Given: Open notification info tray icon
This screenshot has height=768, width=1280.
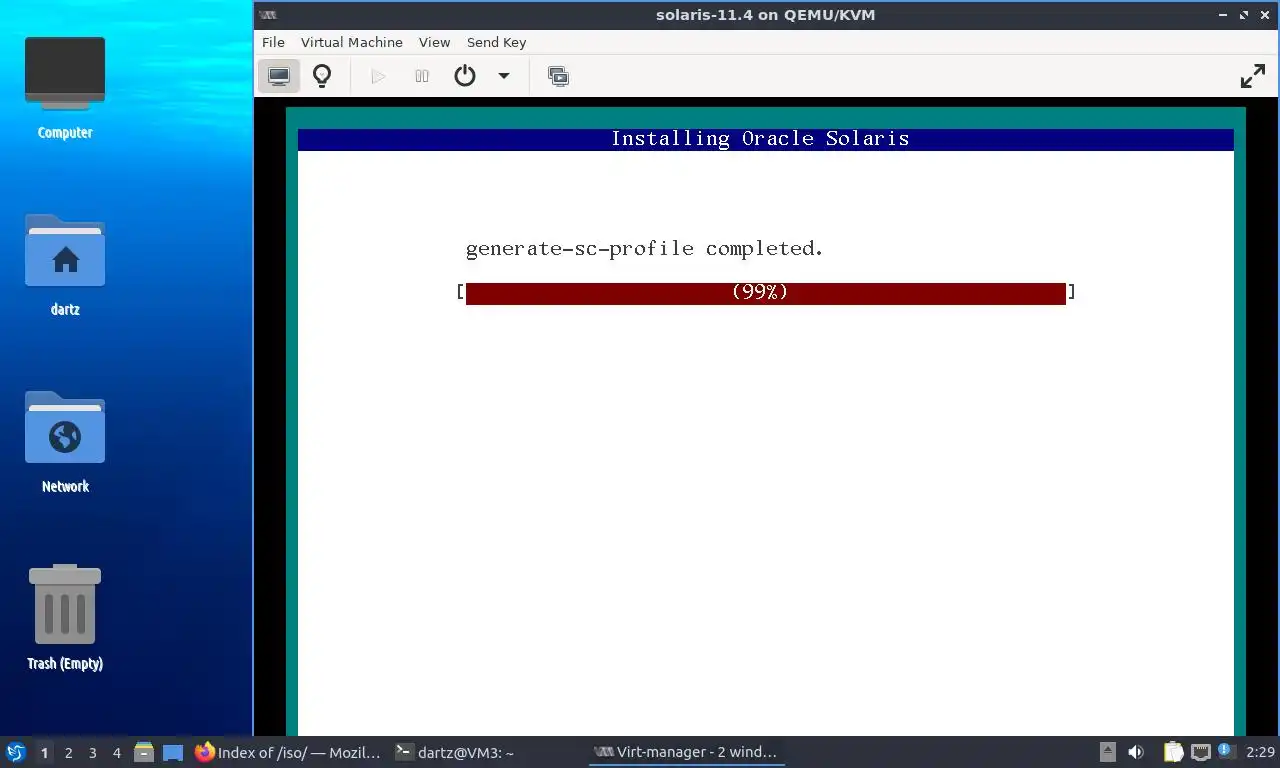Looking at the screenshot, I should tap(1225, 751).
